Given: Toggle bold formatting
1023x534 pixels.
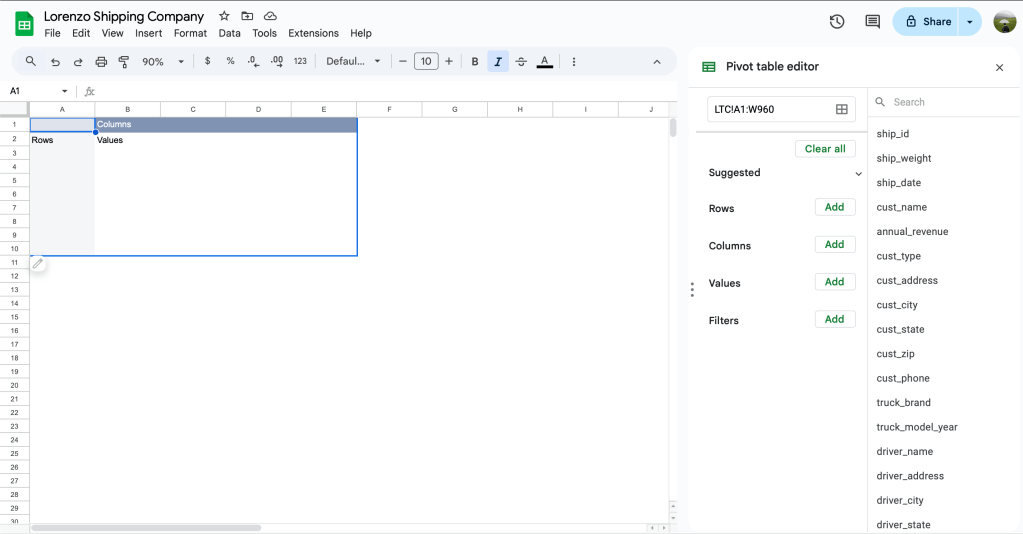Looking at the screenshot, I should tap(474, 61).
